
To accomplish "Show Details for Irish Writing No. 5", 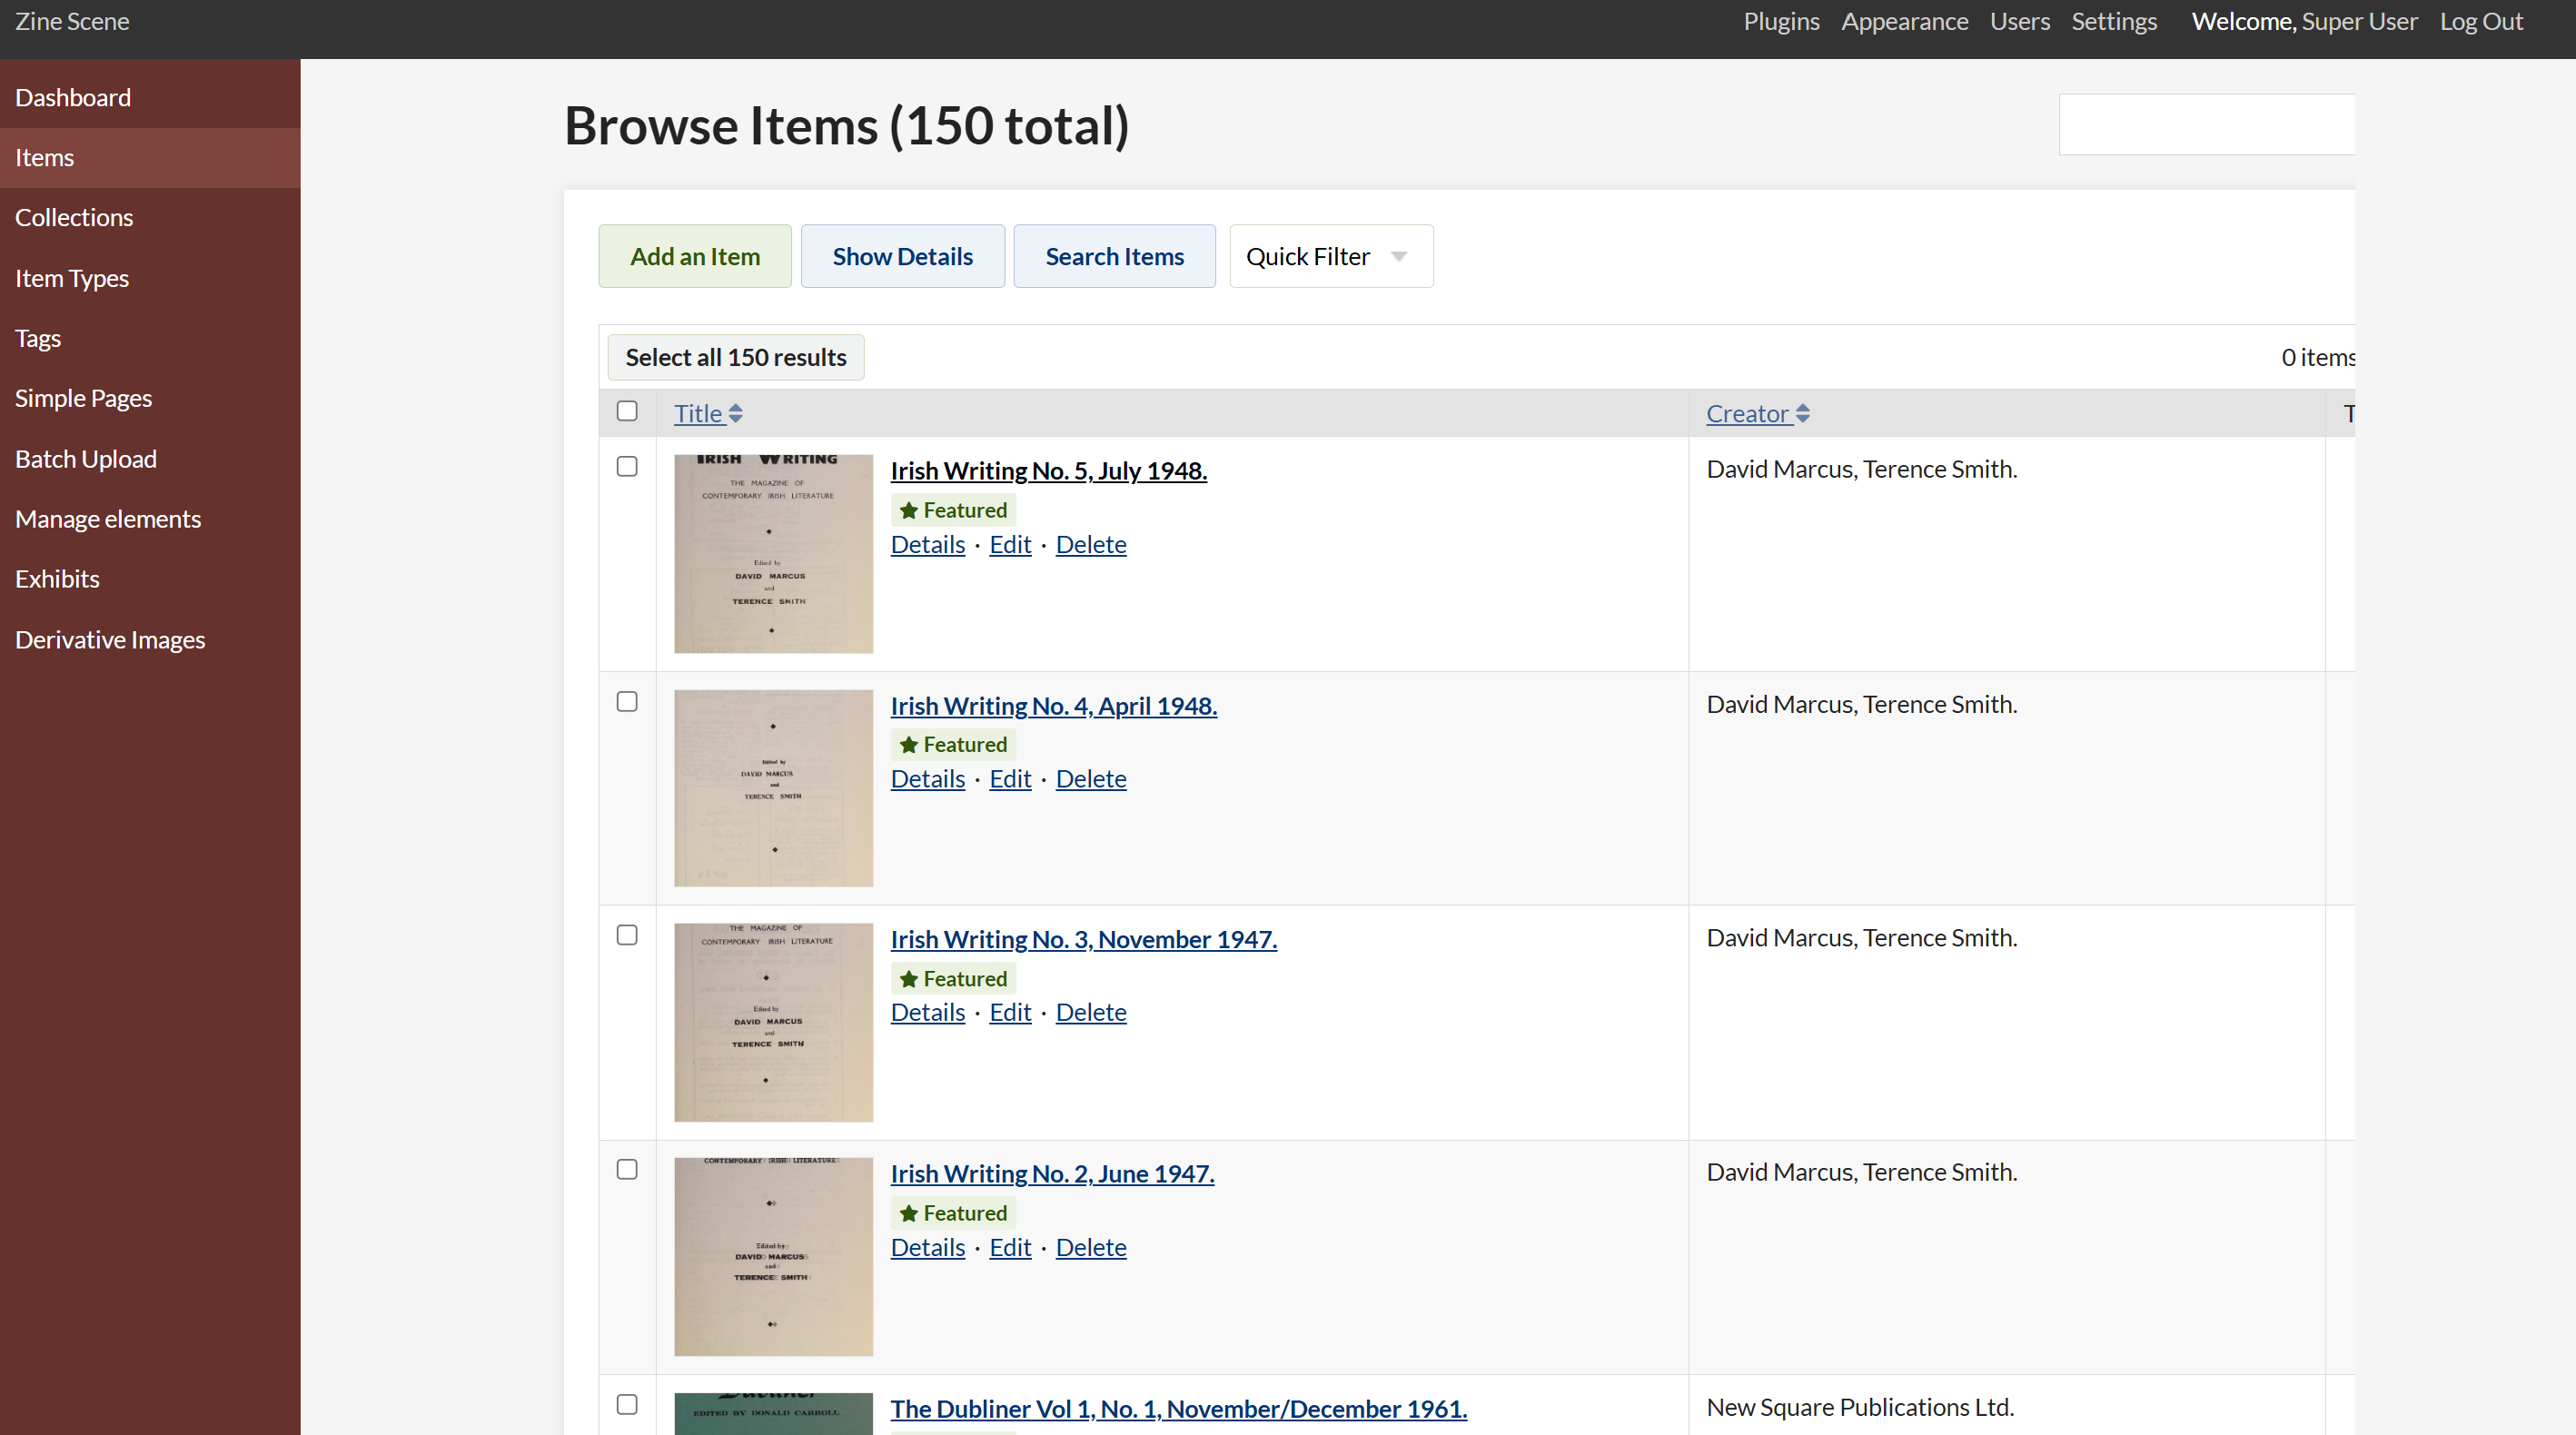I will click(x=928, y=545).
